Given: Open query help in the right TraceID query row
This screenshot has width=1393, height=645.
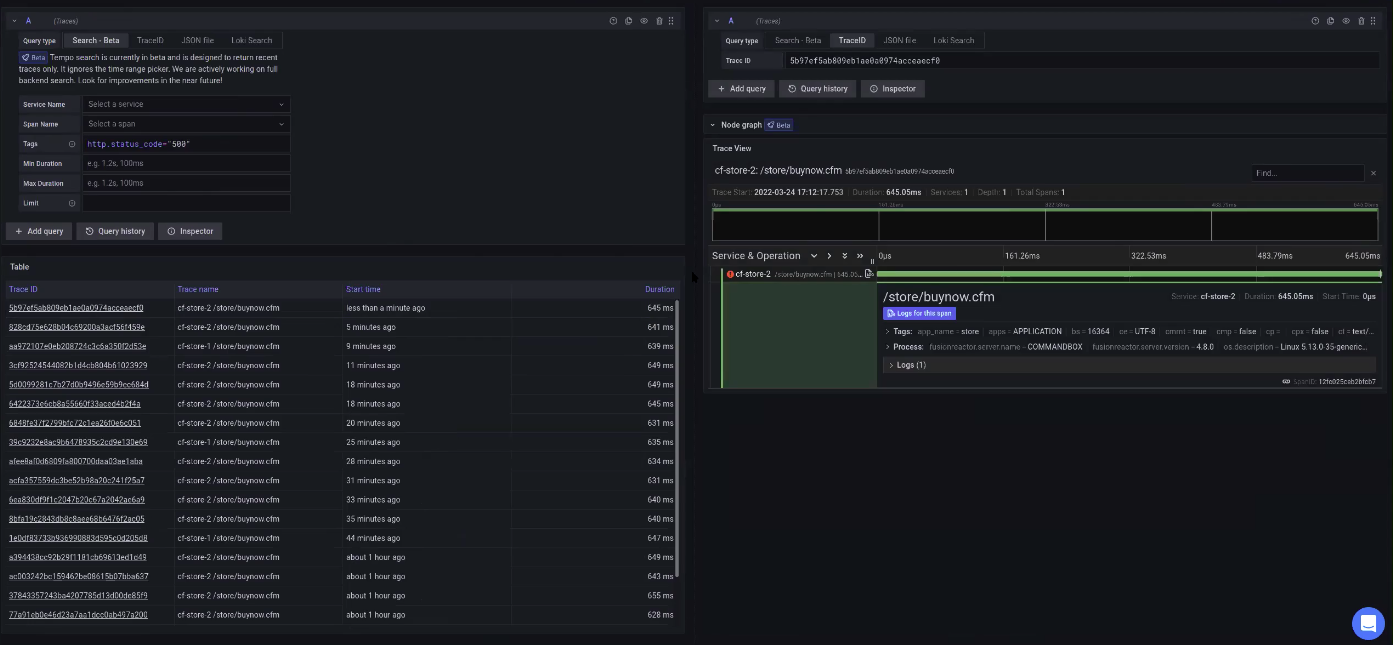Looking at the screenshot, I should tap(1317, 20).
